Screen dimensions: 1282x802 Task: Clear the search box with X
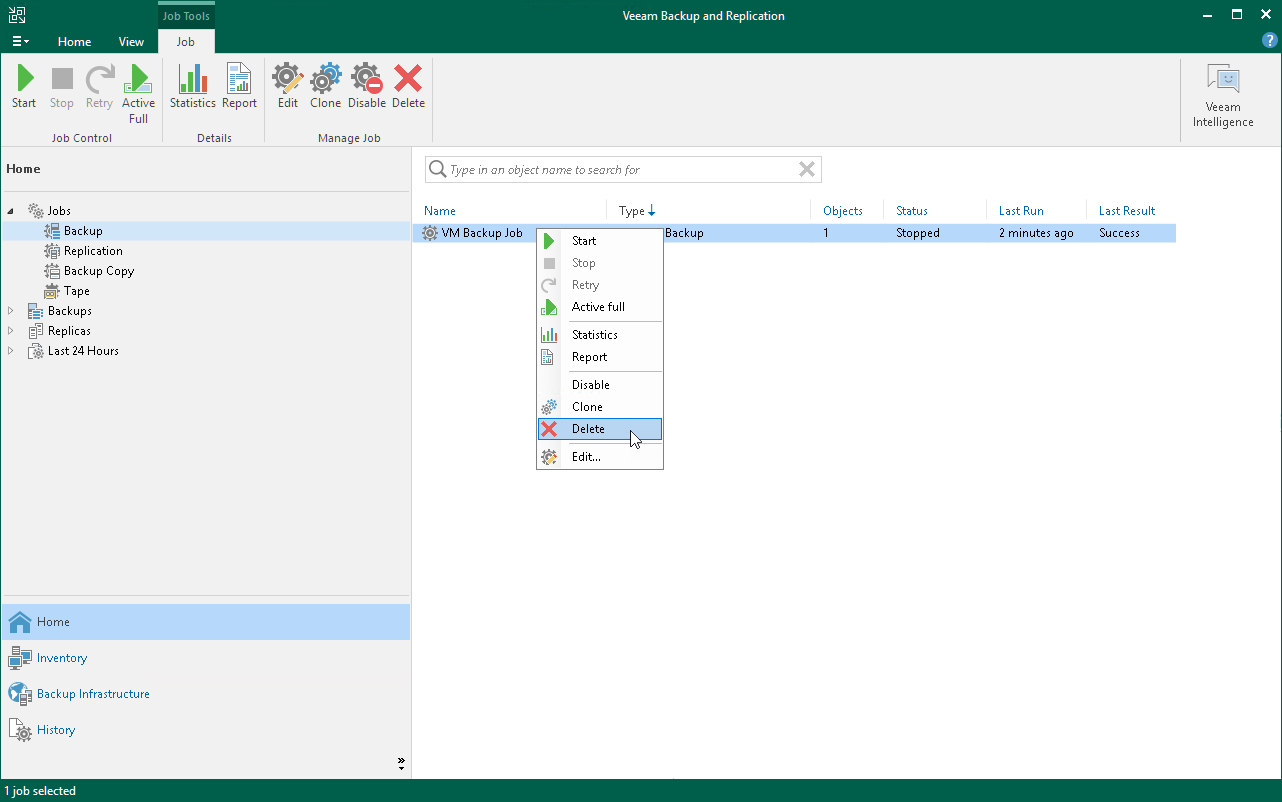807,170
